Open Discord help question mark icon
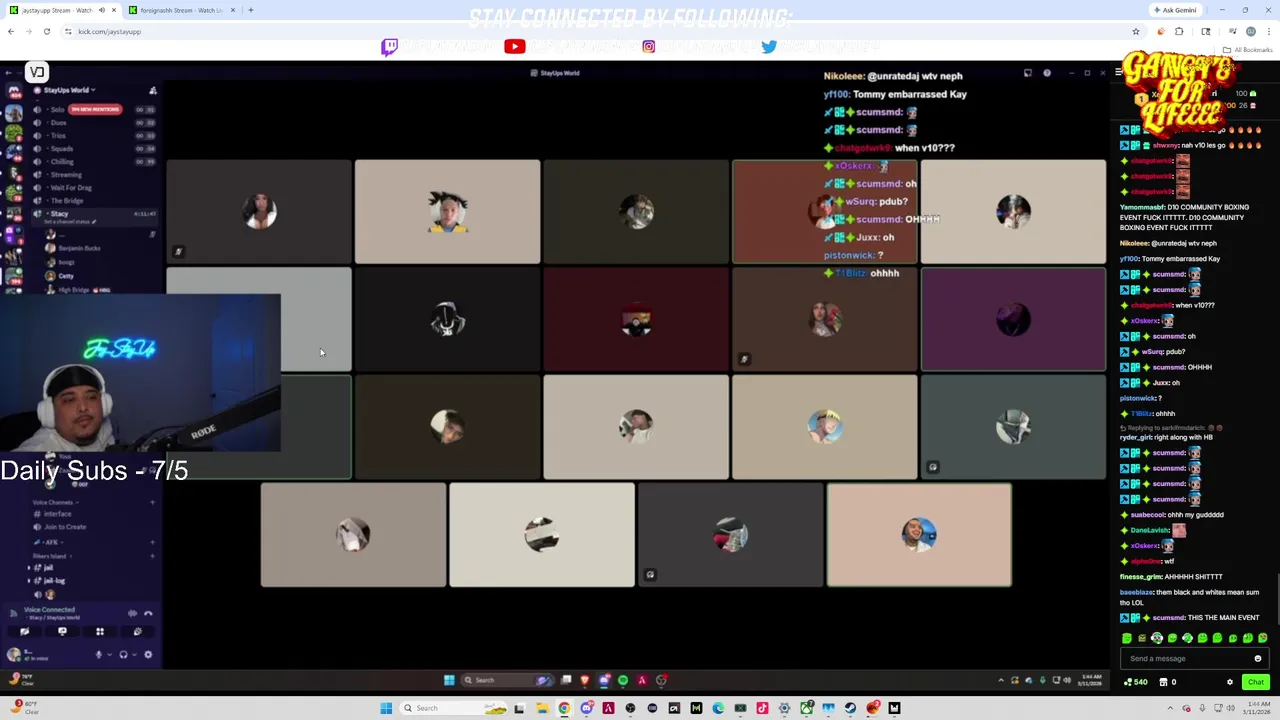The width and height of the screenshot is (1280, 720). [x=1047, y=73]
